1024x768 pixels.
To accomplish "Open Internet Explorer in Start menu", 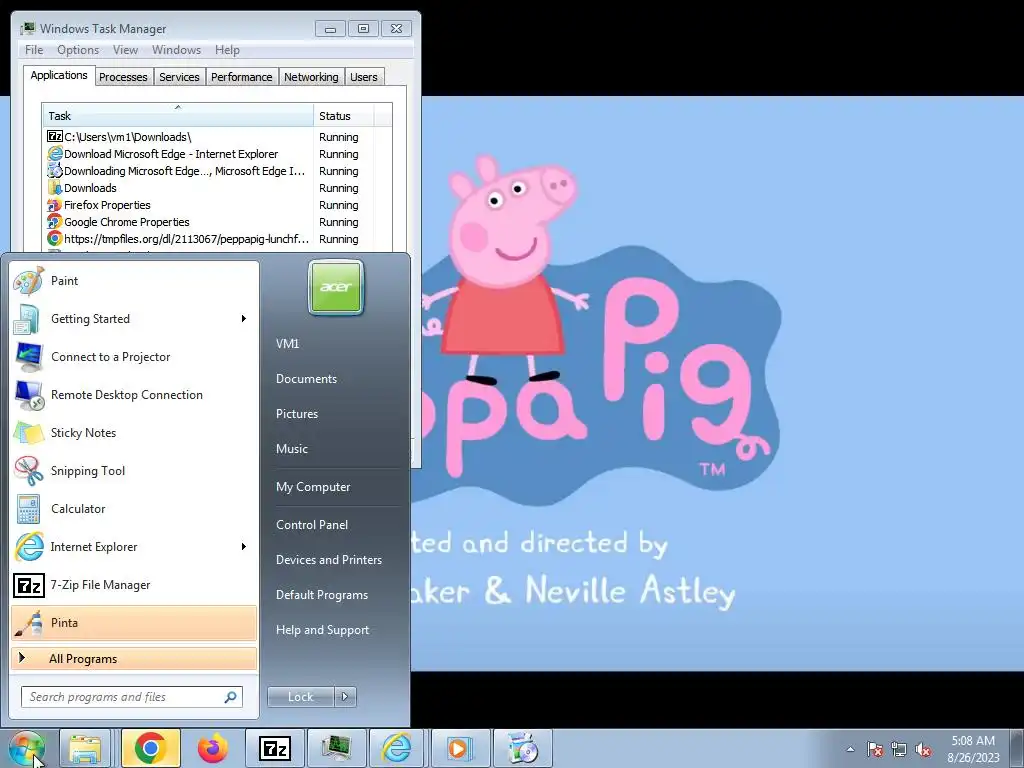I will pos(134,547).
